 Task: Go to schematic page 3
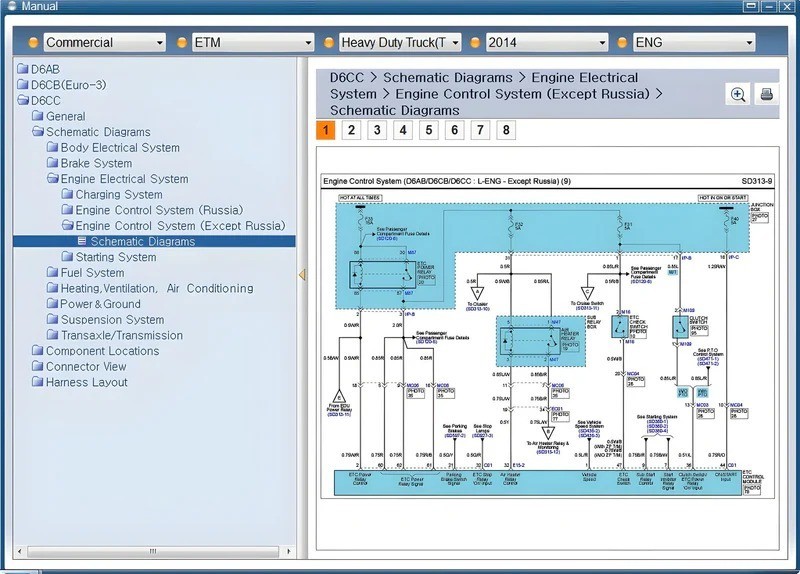pos(377,130)
